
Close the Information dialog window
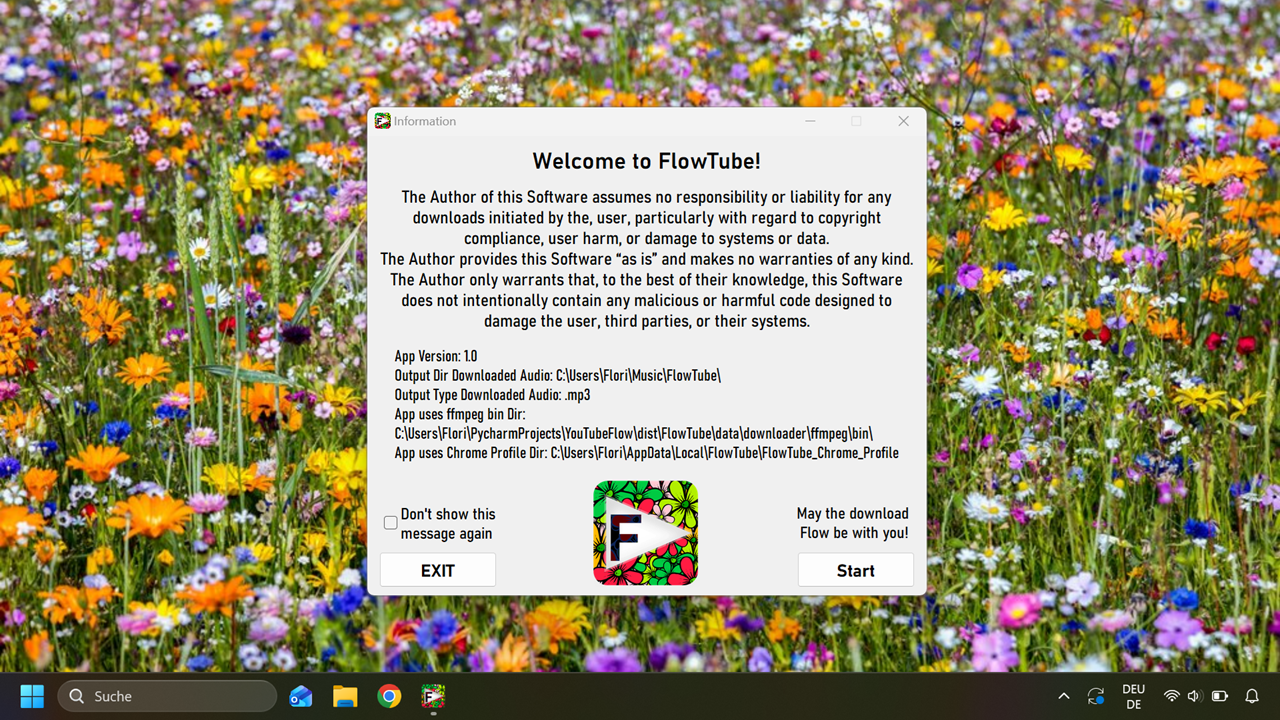tap(903, 121)
